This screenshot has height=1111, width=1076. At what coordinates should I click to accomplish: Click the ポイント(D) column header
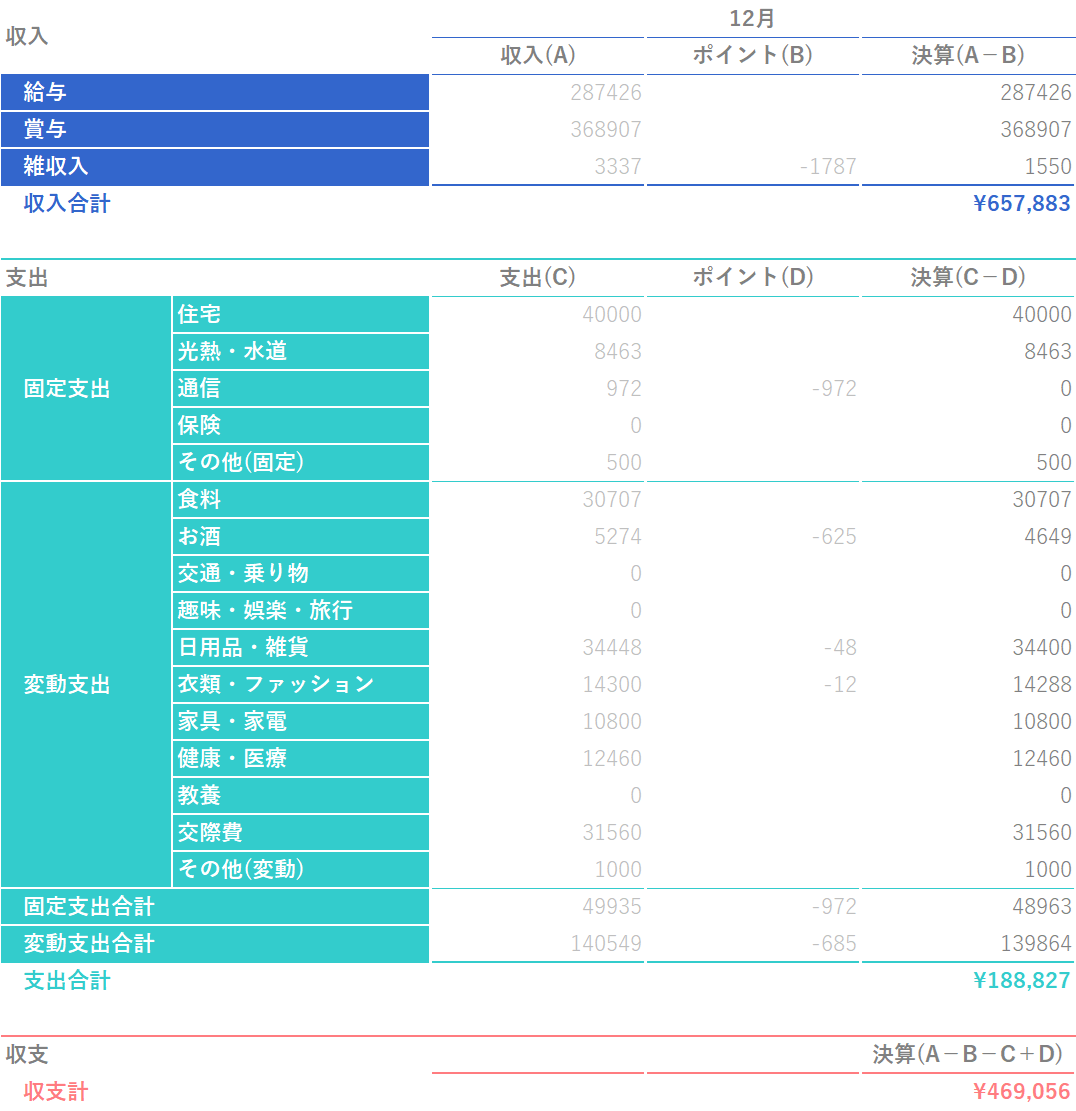click(x=752, y=278)
